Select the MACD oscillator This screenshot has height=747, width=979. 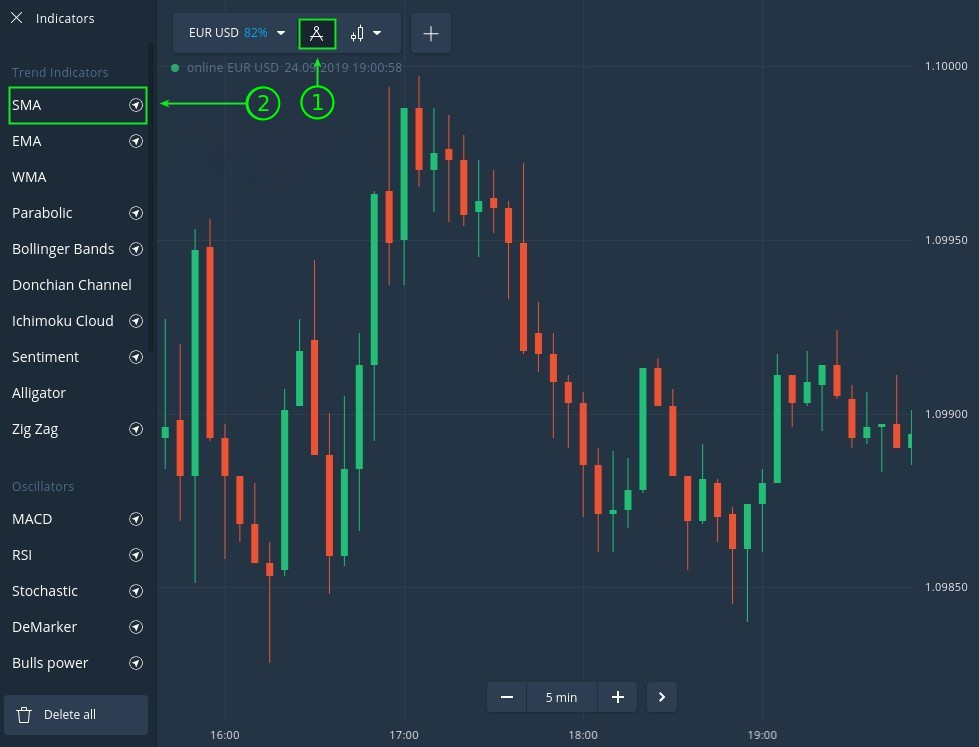[32, 519]
